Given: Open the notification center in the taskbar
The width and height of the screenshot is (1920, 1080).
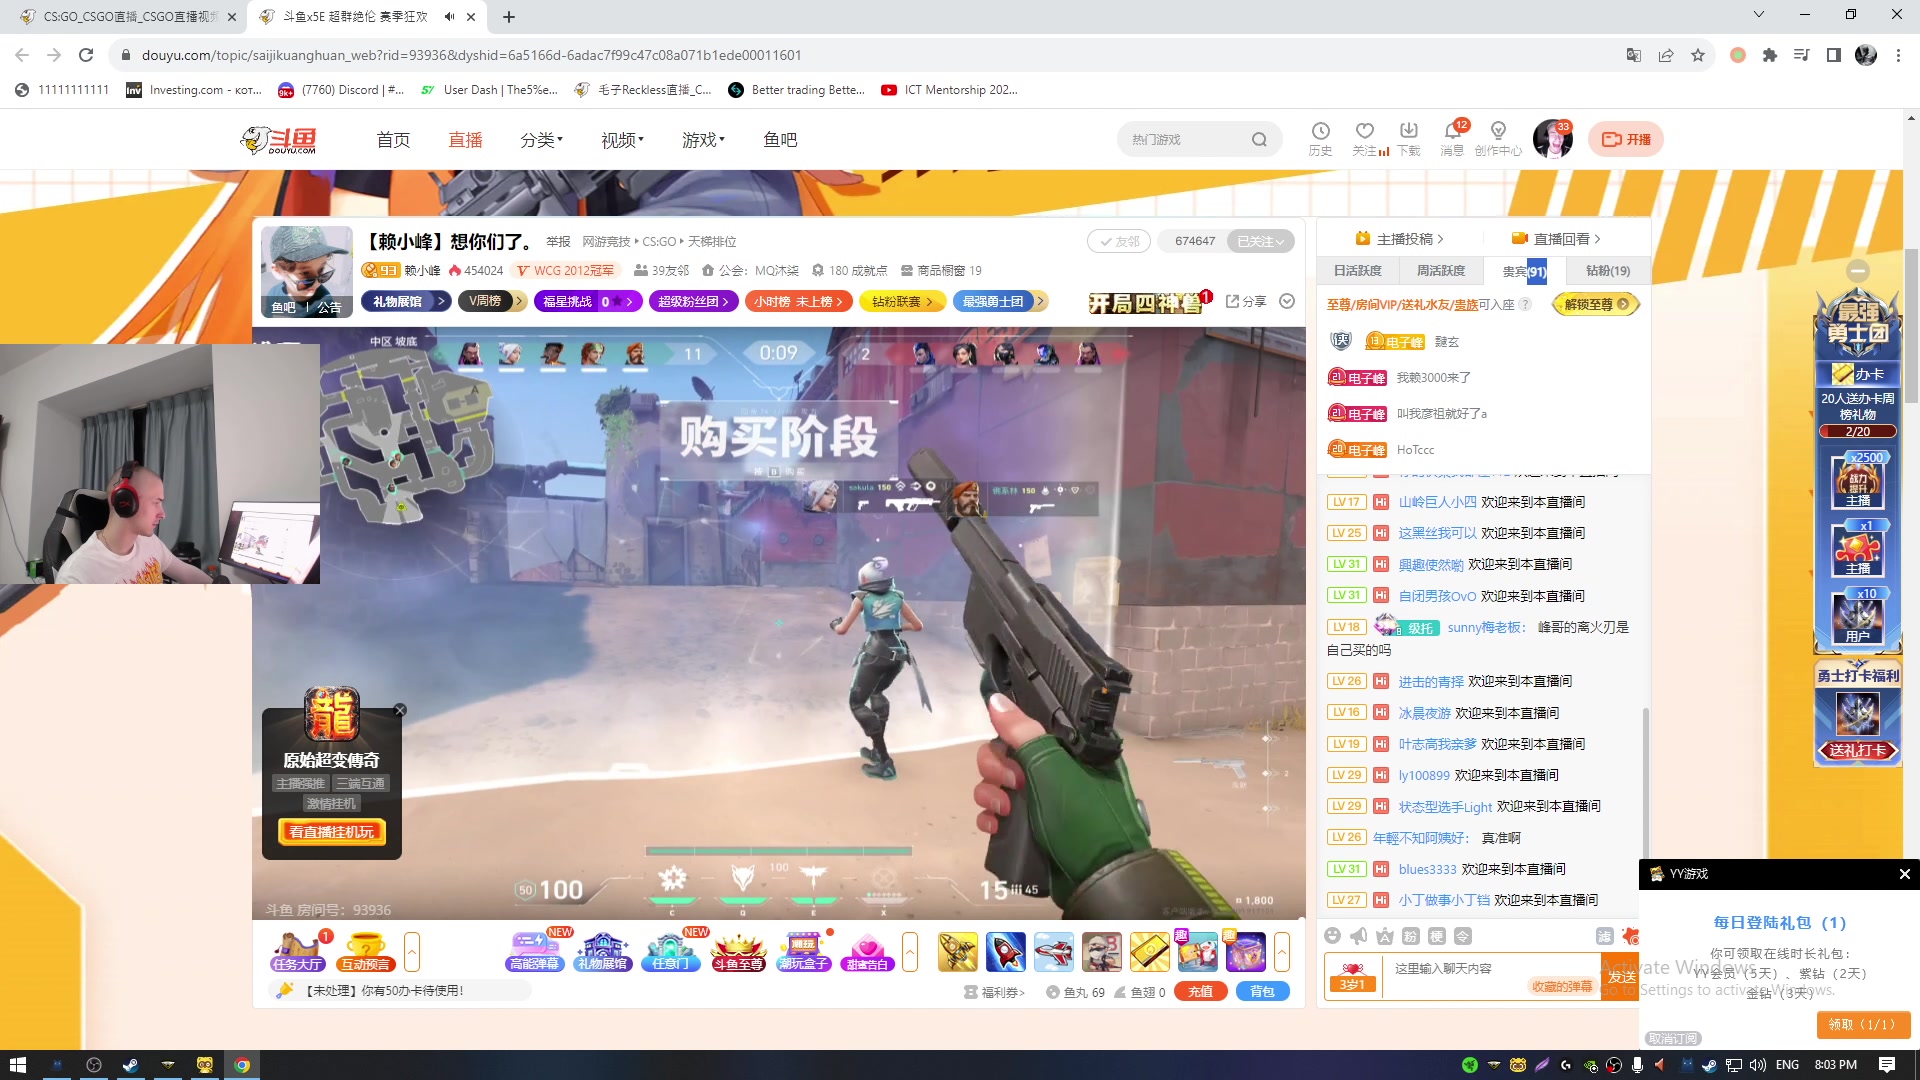Looking at the screenshot, I should tap(1887, 1065).
